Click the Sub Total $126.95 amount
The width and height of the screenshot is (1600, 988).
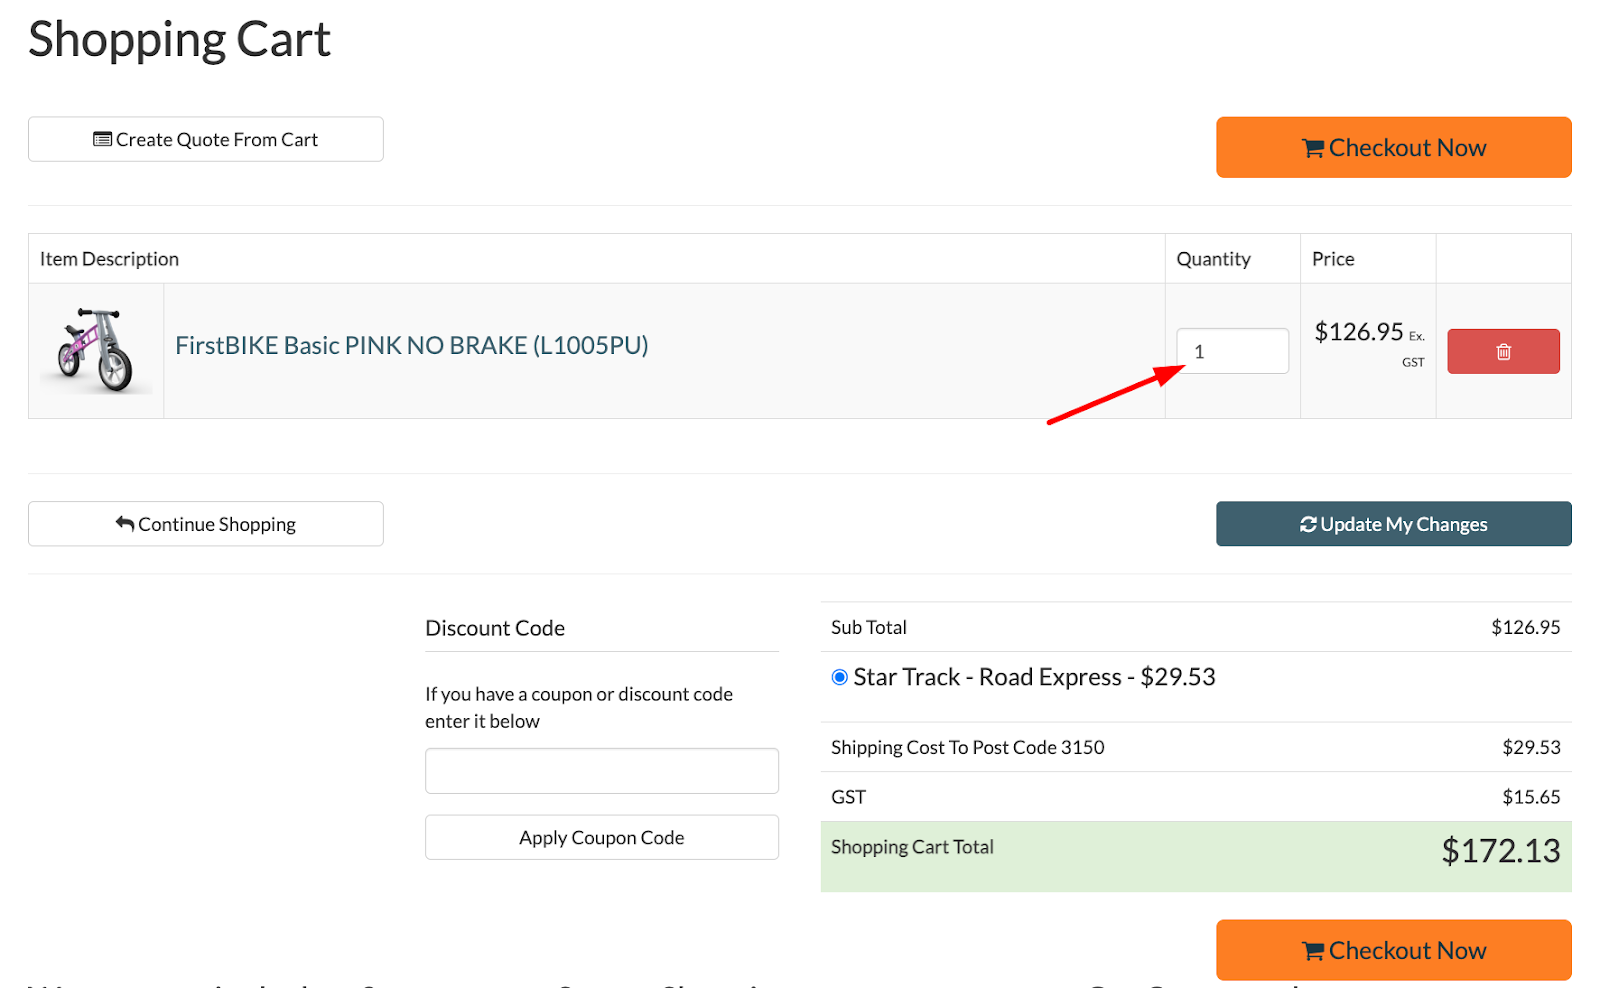tap(1526, 627)
